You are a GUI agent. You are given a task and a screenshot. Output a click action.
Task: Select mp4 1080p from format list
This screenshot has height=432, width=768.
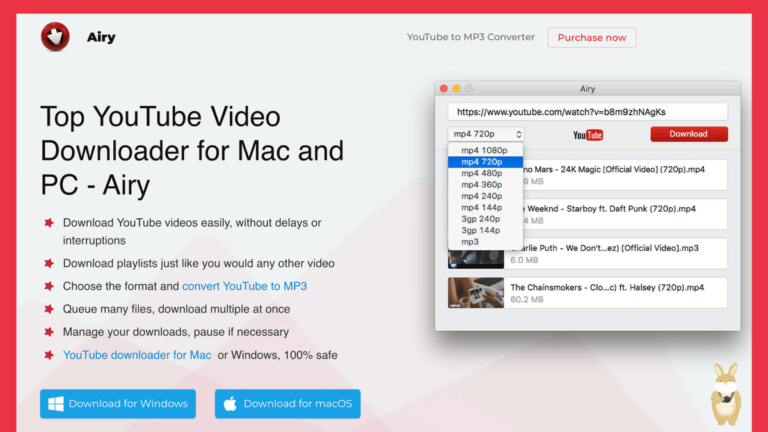coord(485,150)
